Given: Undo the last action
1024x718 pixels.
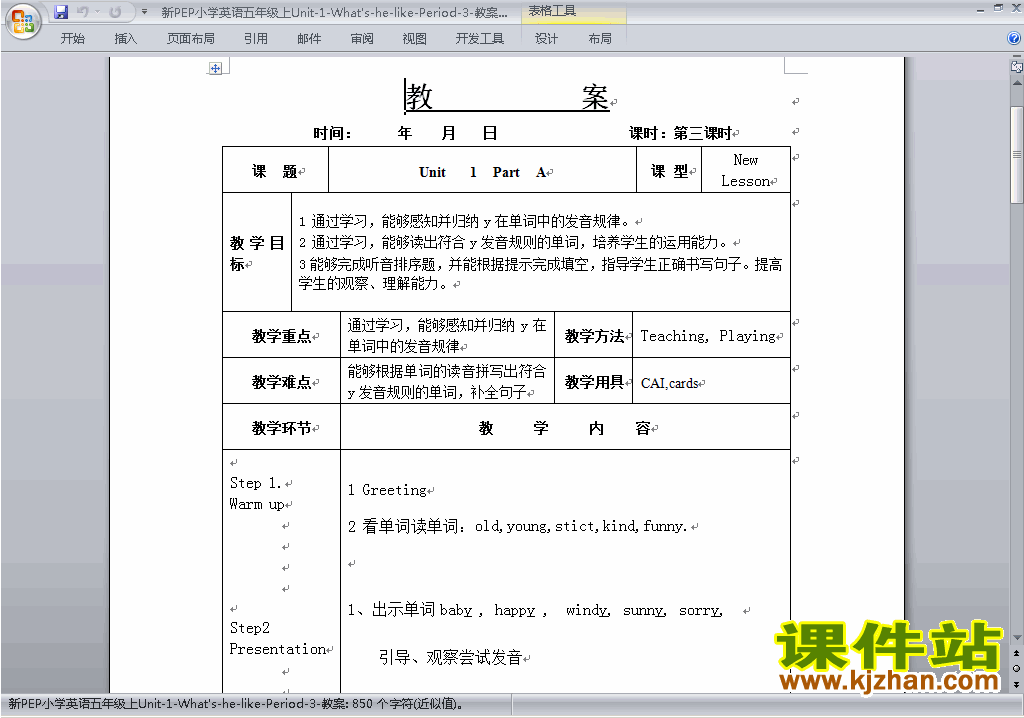Looking at the screenshot, I should [x=82, y=12].
